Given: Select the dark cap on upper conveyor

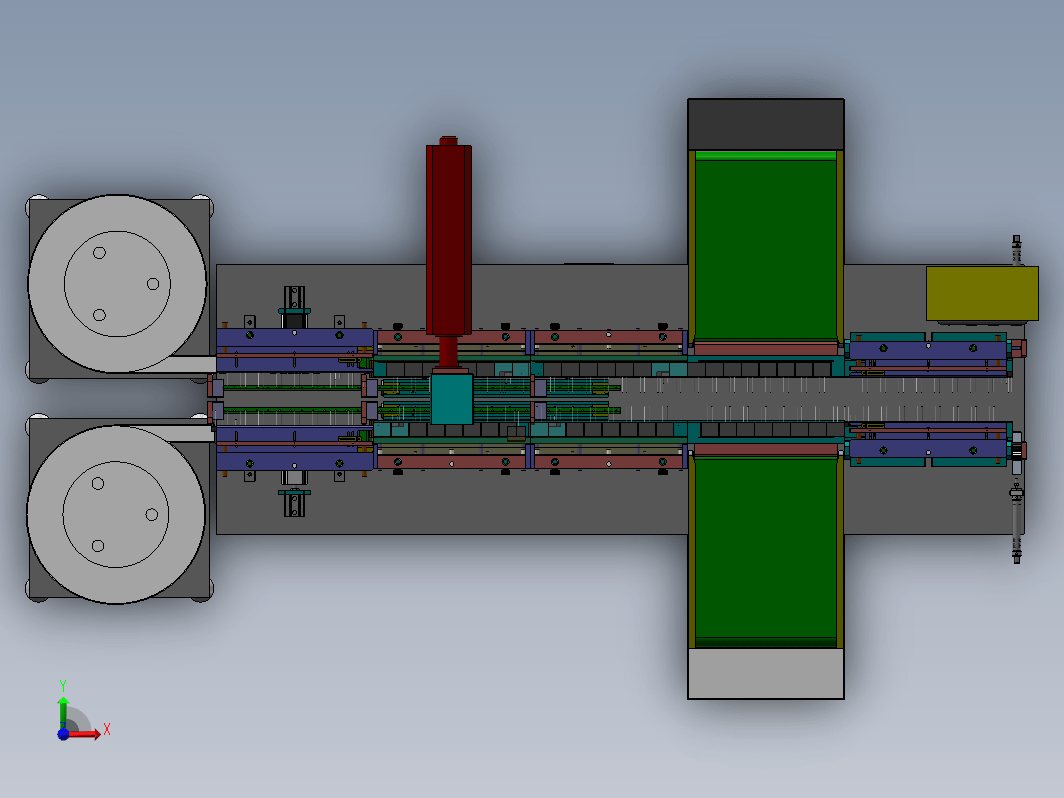Looking at the screenshot, I should pyautogui.click(x=765, y=124).
